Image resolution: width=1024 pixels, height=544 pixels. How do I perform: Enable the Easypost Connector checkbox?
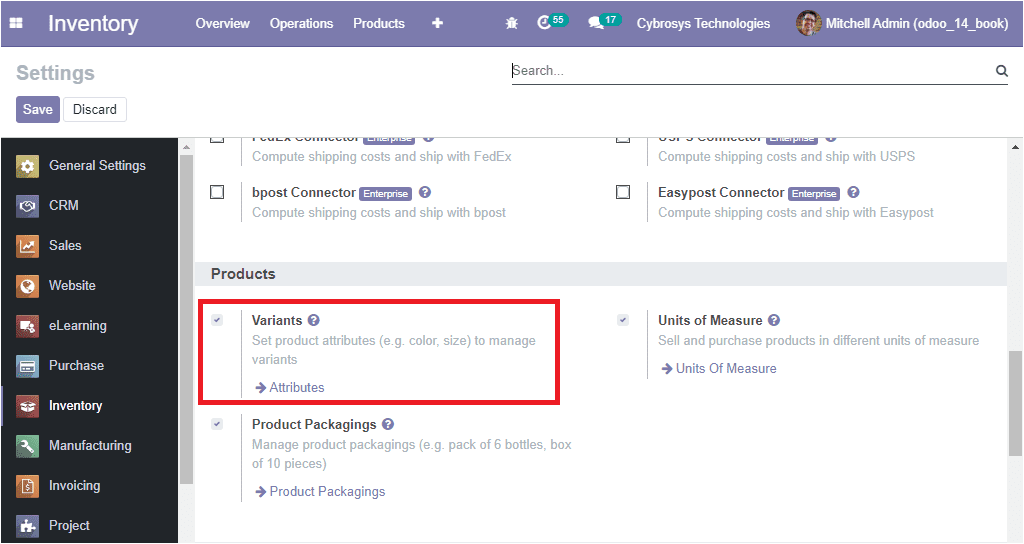pos(623,192)
